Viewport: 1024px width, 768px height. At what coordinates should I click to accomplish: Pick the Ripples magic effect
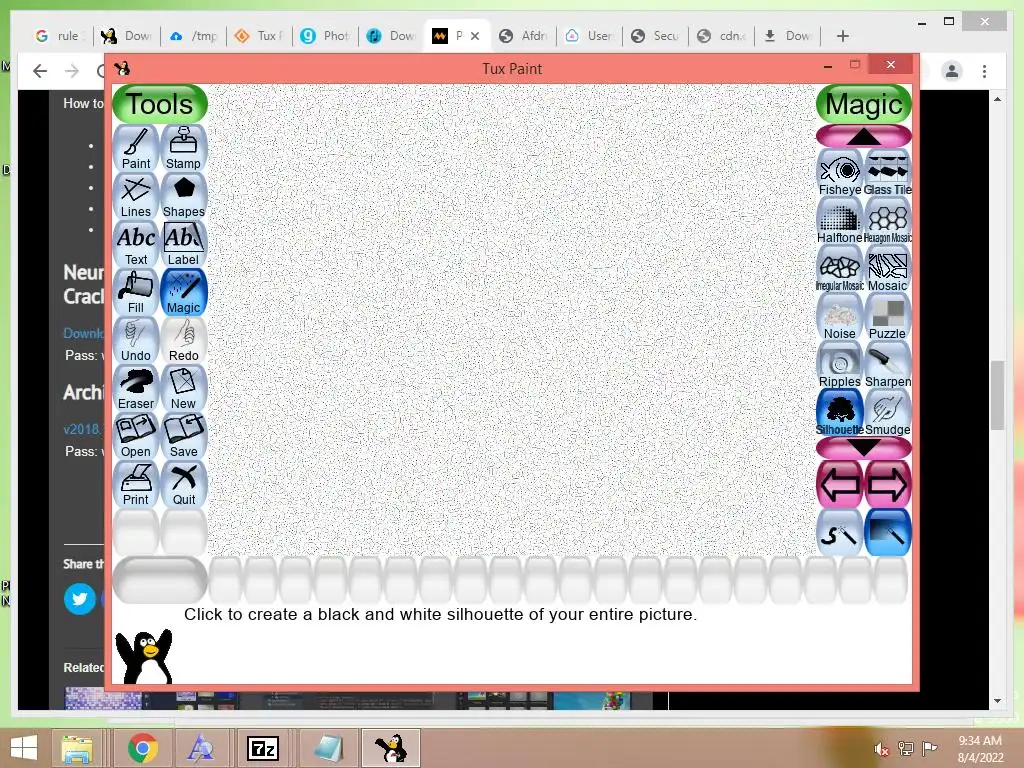tap(840, 365)
